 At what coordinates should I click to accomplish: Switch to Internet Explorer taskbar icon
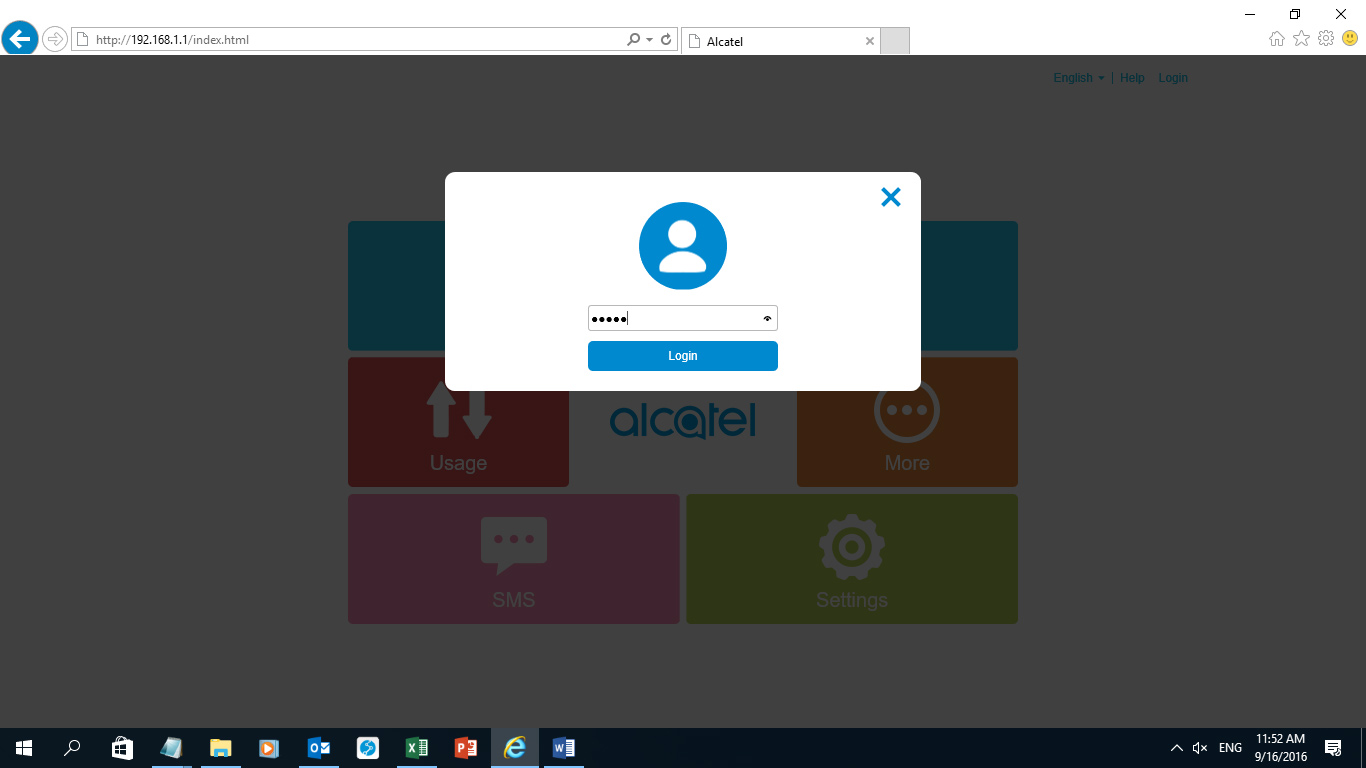(515, 748)
